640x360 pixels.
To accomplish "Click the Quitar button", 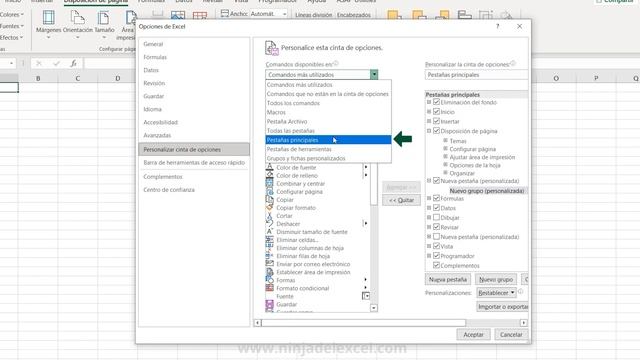I will (401, 200).
